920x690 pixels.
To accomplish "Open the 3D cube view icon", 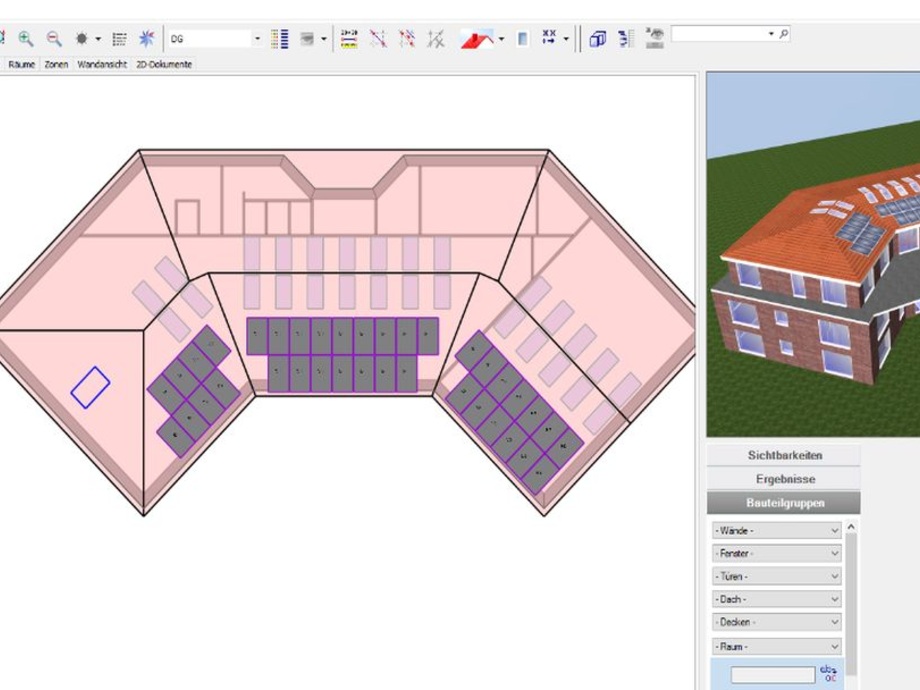I will pyautogui.click(x=597, y=39).
